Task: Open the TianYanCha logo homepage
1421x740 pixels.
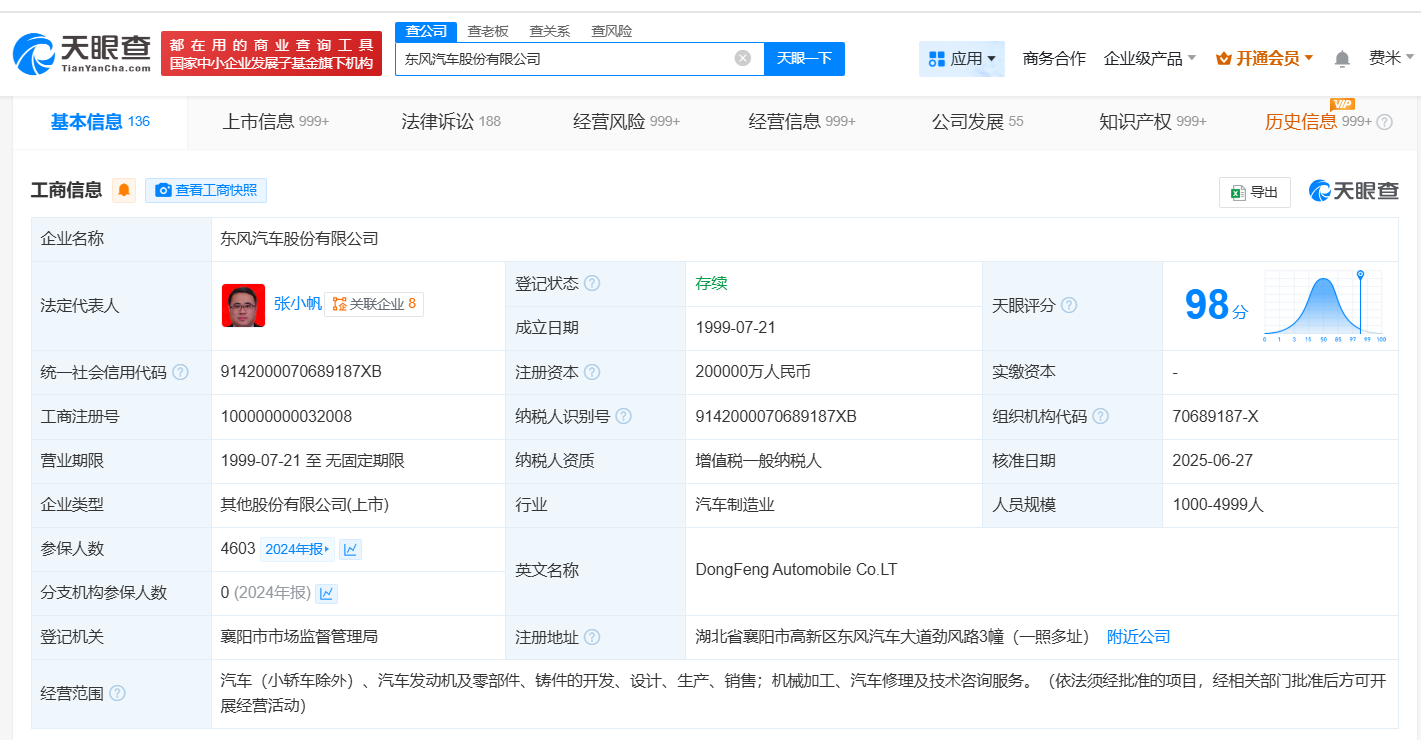Action: [82, 53]
